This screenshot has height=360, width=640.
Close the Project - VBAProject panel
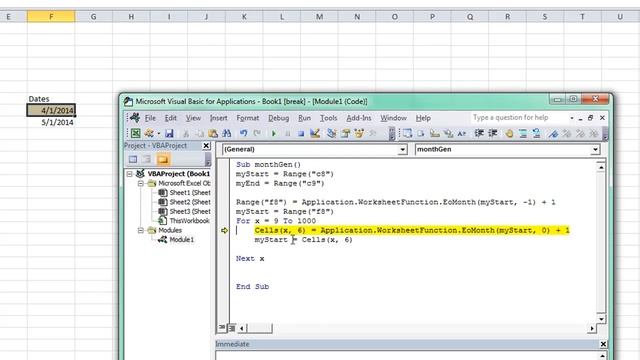pyautogui.click(x=206, y=146)
